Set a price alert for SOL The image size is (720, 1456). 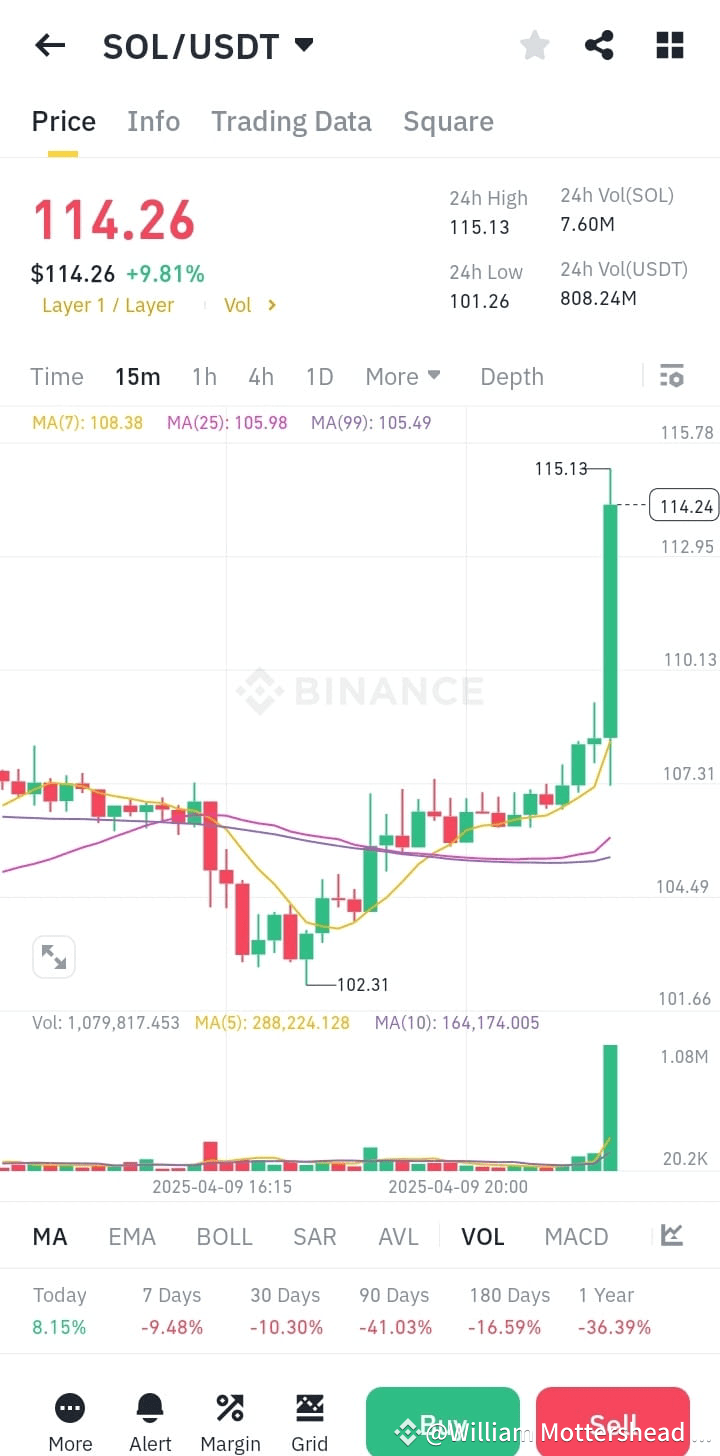149,1414
